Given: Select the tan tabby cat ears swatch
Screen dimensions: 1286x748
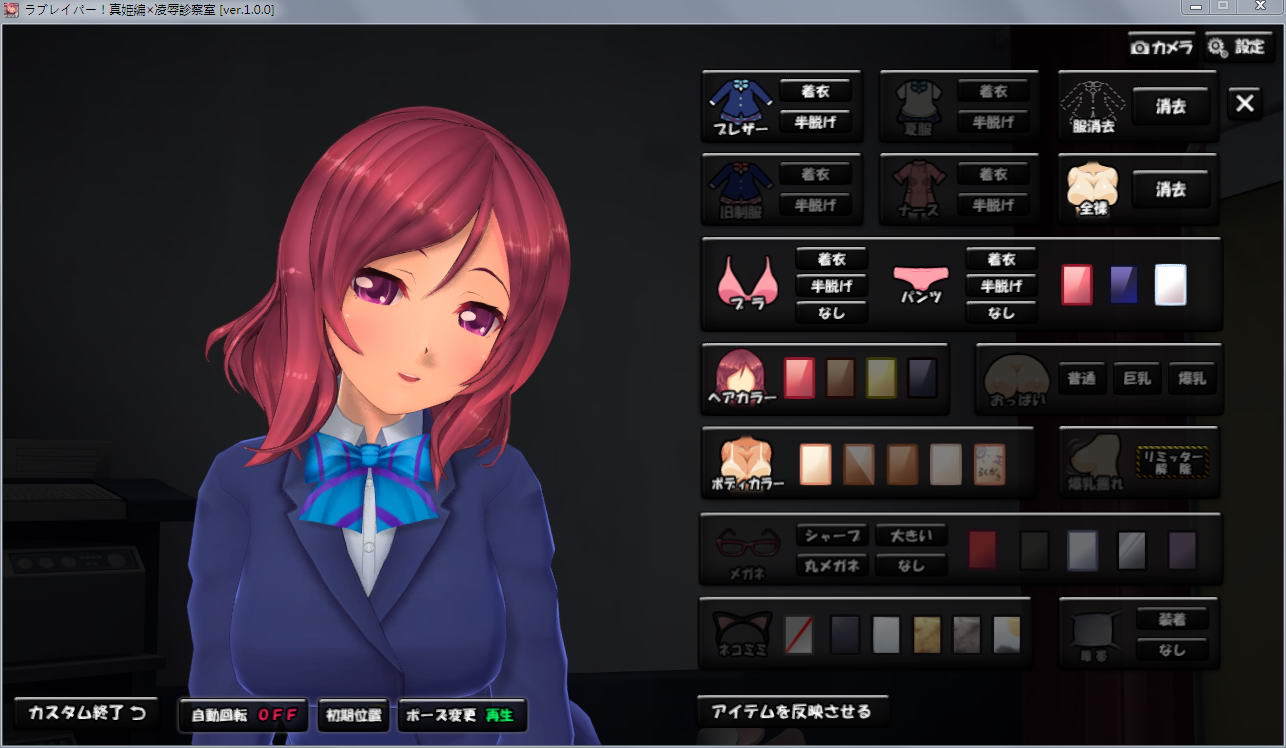Looking at the screenshot, I should 926,634.
